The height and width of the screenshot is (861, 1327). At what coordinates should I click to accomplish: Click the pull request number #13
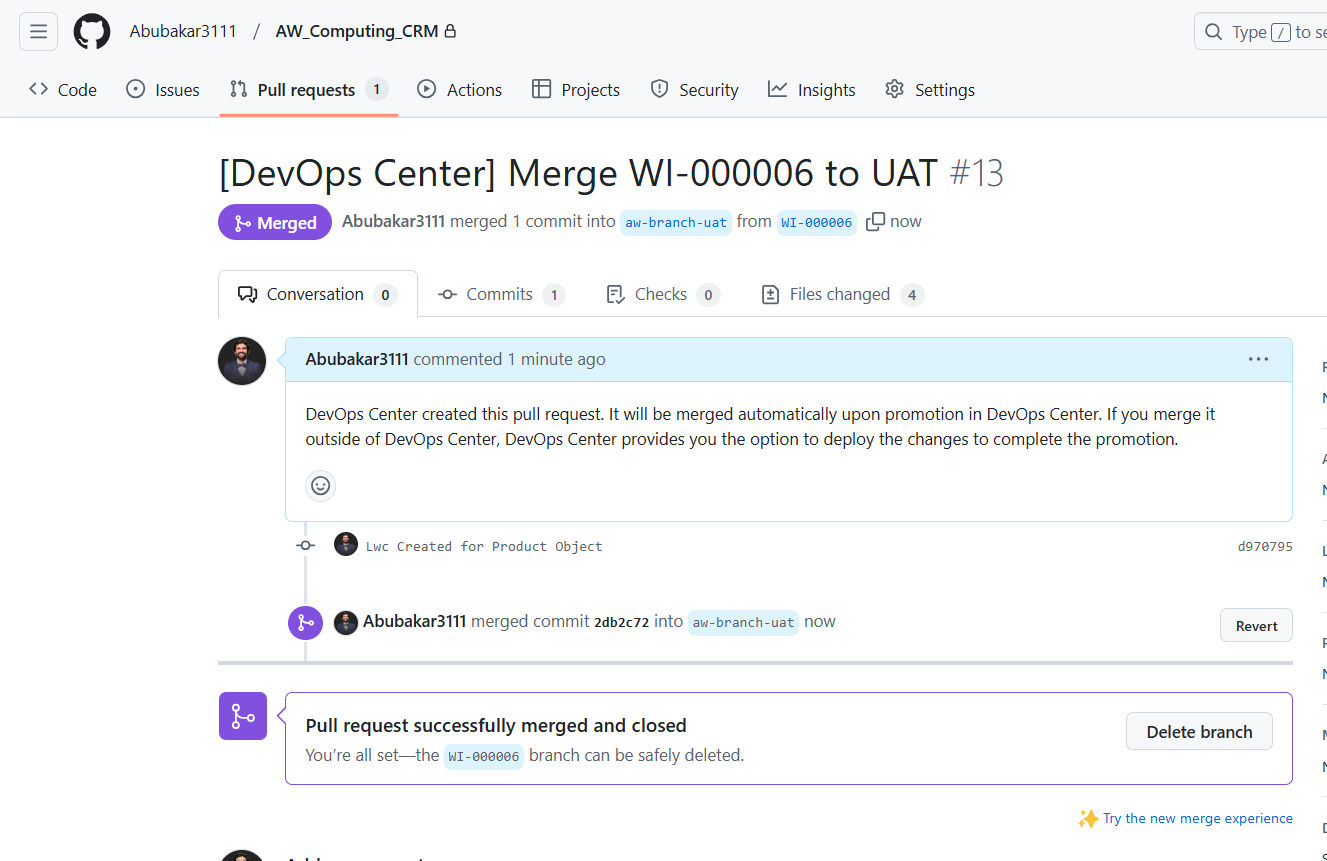click(975, 173)
